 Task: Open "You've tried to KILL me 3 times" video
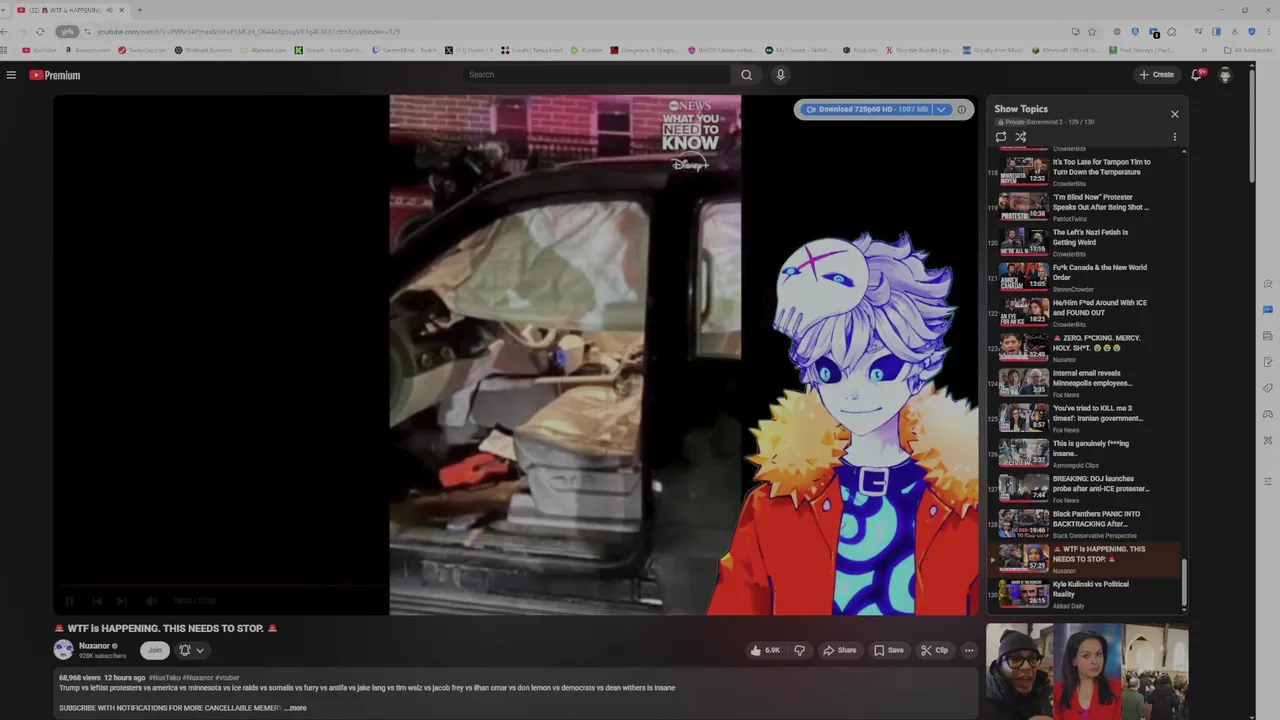(x=1085, y=417)
